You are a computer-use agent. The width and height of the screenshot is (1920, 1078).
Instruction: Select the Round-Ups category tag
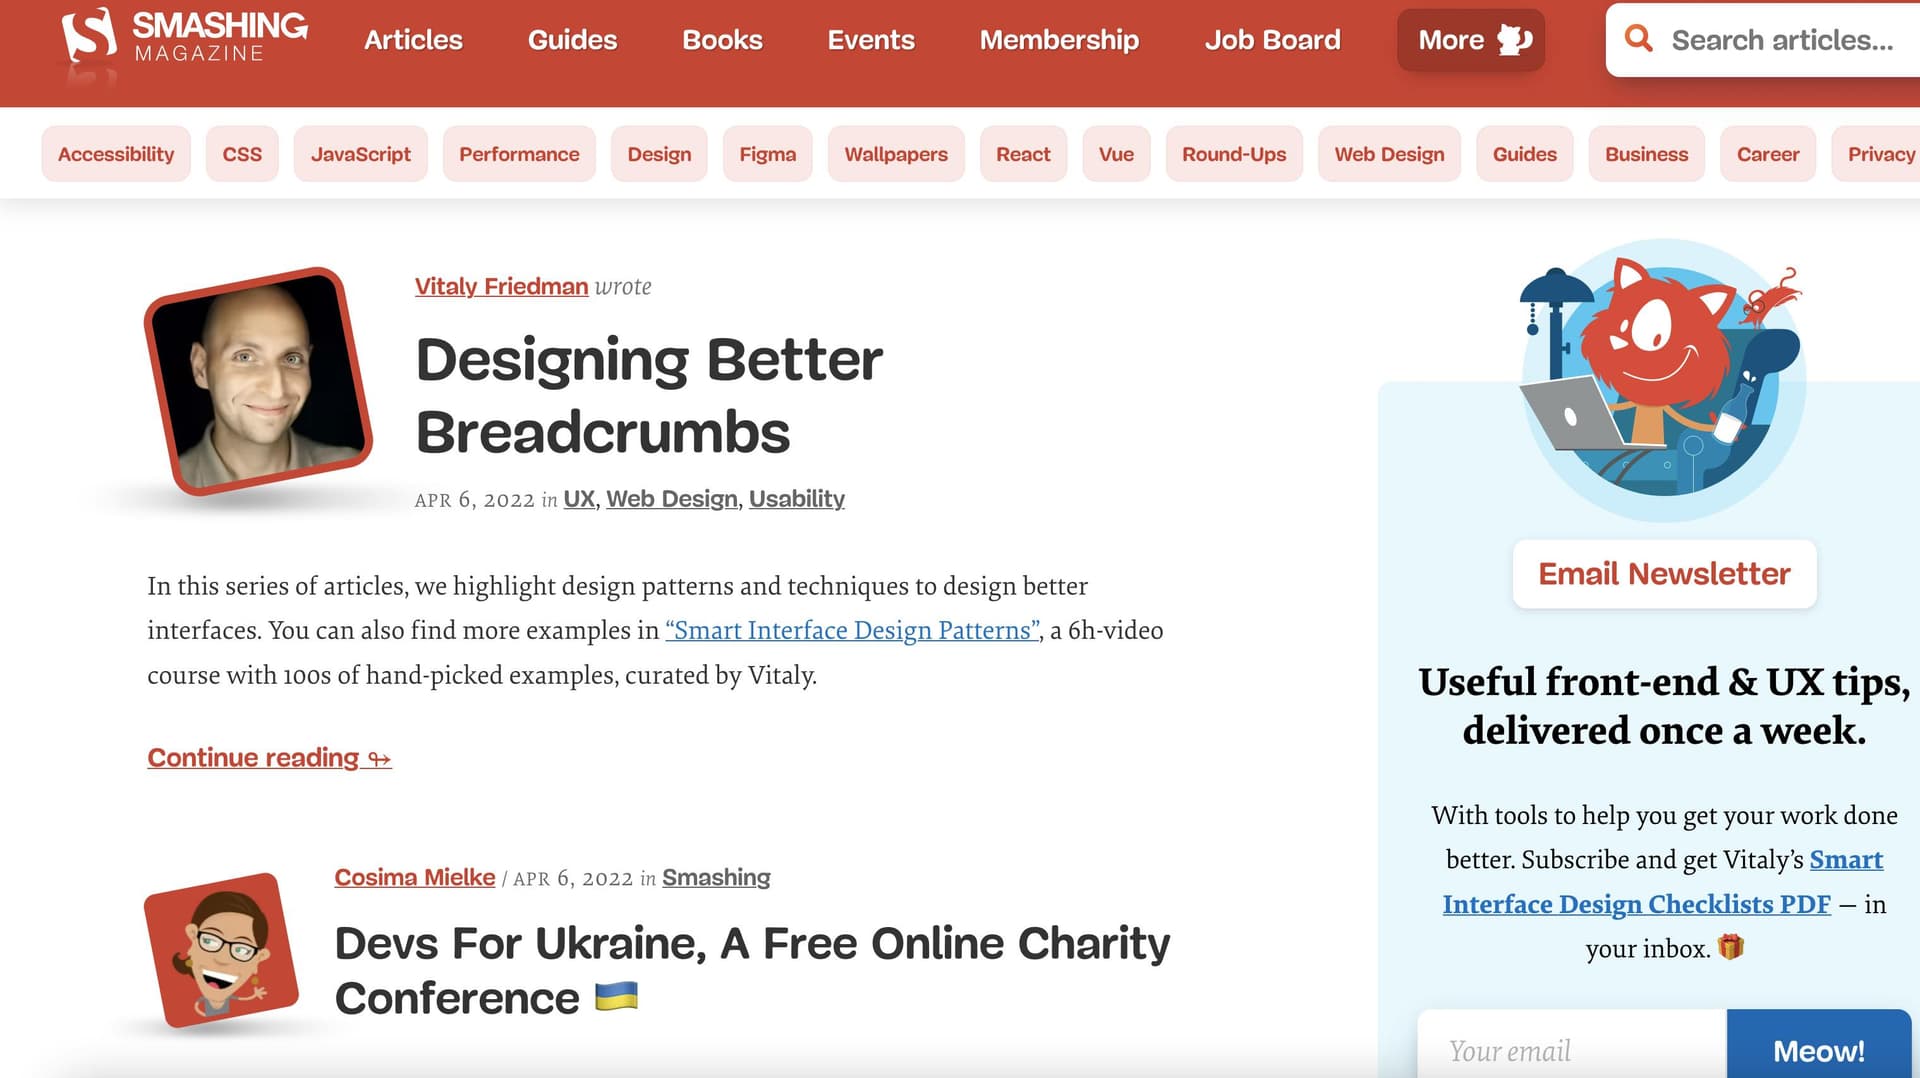[x=1234, y=154]
